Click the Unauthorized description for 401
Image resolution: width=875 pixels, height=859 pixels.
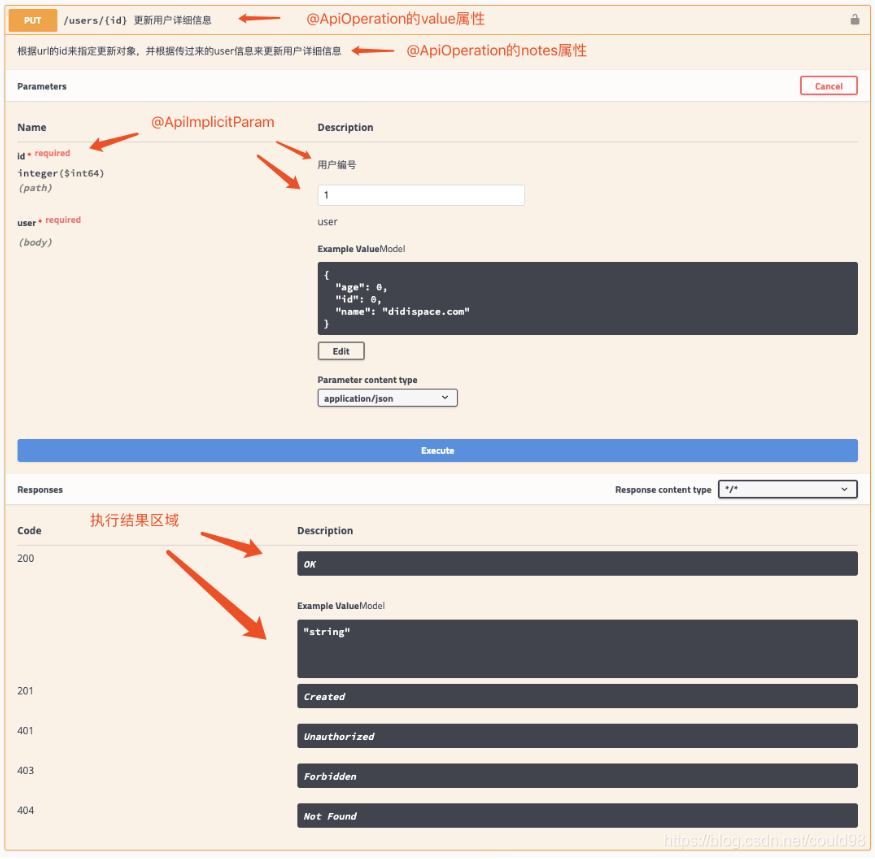[577, 736]
